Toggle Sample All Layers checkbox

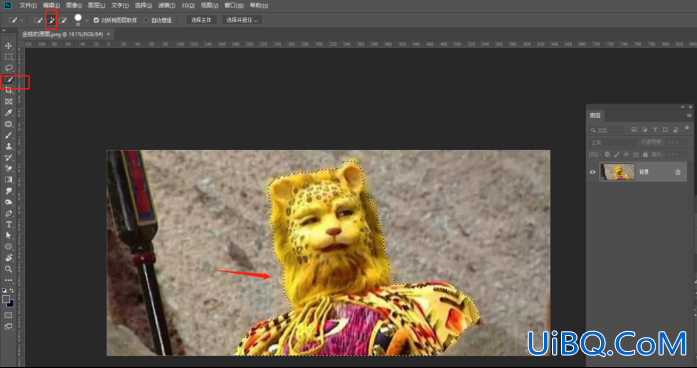tap(96, 20)
